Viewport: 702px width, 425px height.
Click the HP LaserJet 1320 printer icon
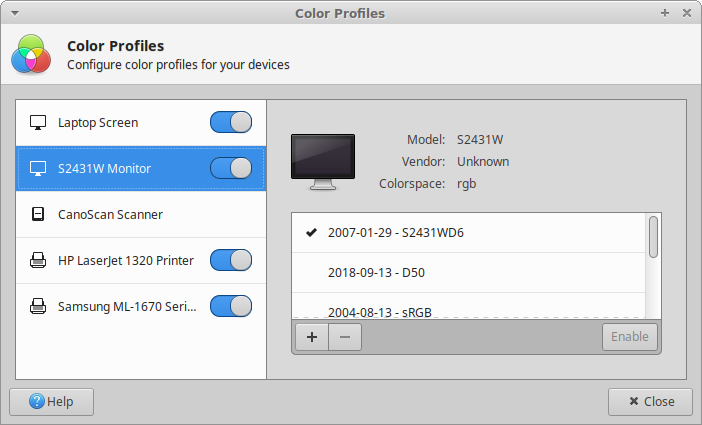[x=38, y=261]
